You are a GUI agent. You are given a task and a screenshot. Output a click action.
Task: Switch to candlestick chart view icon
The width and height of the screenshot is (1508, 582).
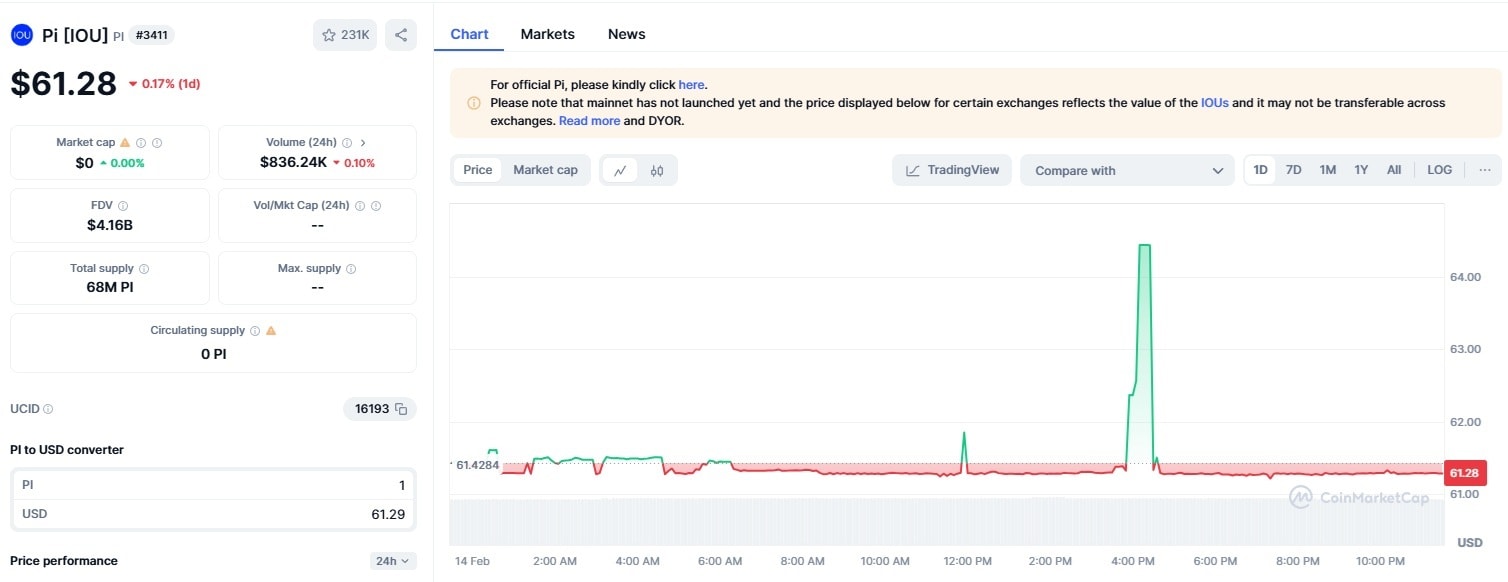657,170
